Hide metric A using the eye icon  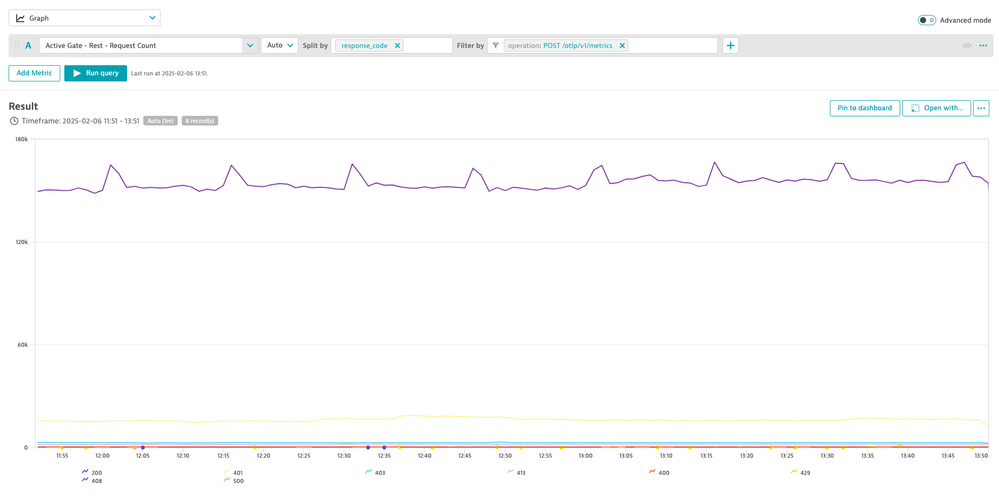tap(967, 46)
